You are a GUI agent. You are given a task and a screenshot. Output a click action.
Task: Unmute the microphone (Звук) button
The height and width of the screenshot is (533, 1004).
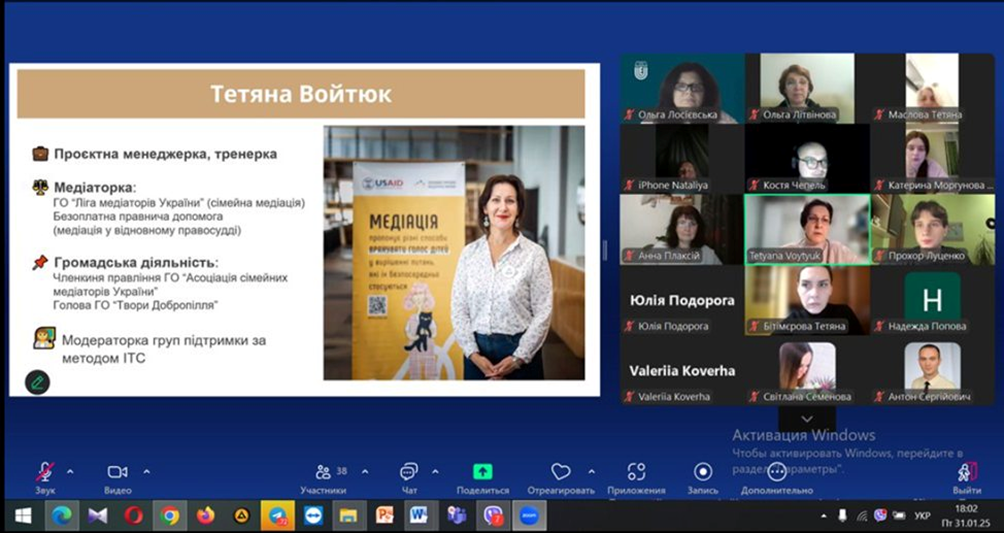click(45, 472)
